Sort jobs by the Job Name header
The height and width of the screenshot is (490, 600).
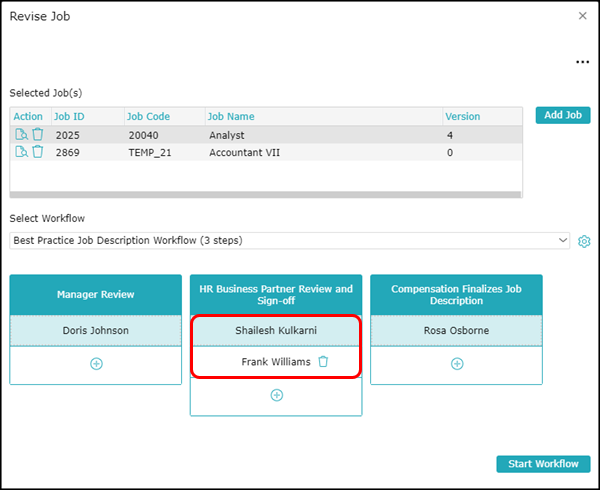[x=232, y=116]
